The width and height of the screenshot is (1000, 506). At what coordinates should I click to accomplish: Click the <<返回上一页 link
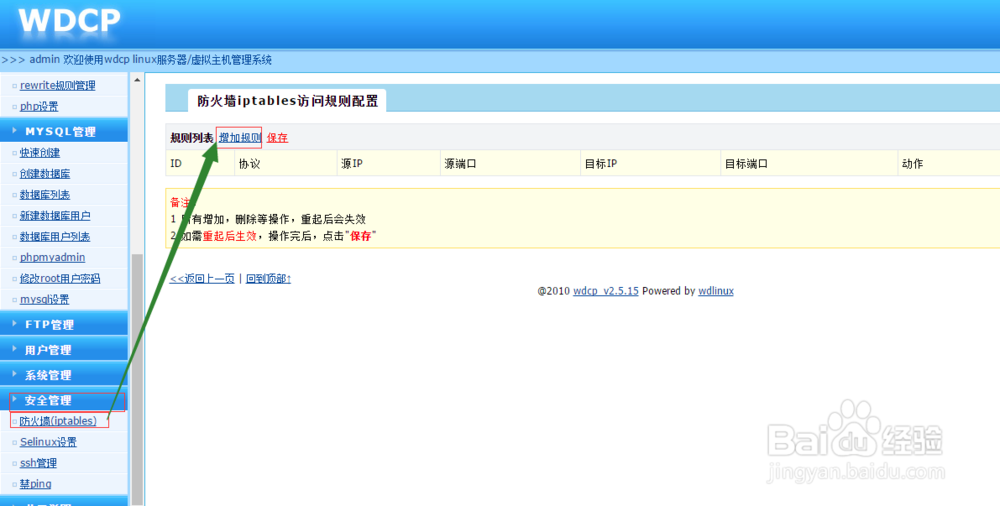coord(202,278)
